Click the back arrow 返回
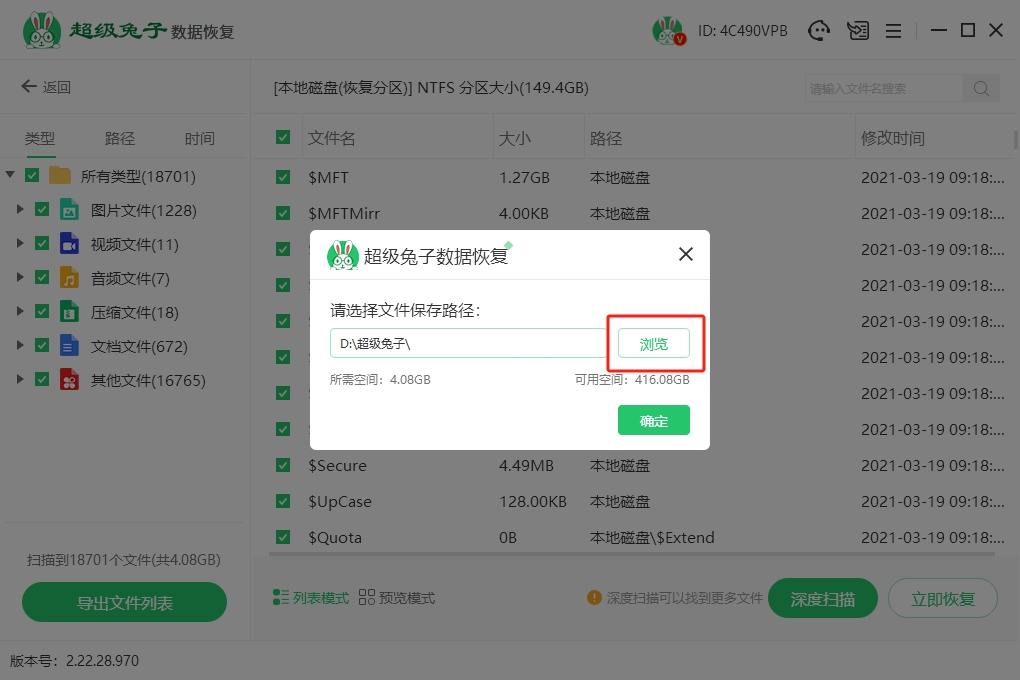 click(46, 87)
